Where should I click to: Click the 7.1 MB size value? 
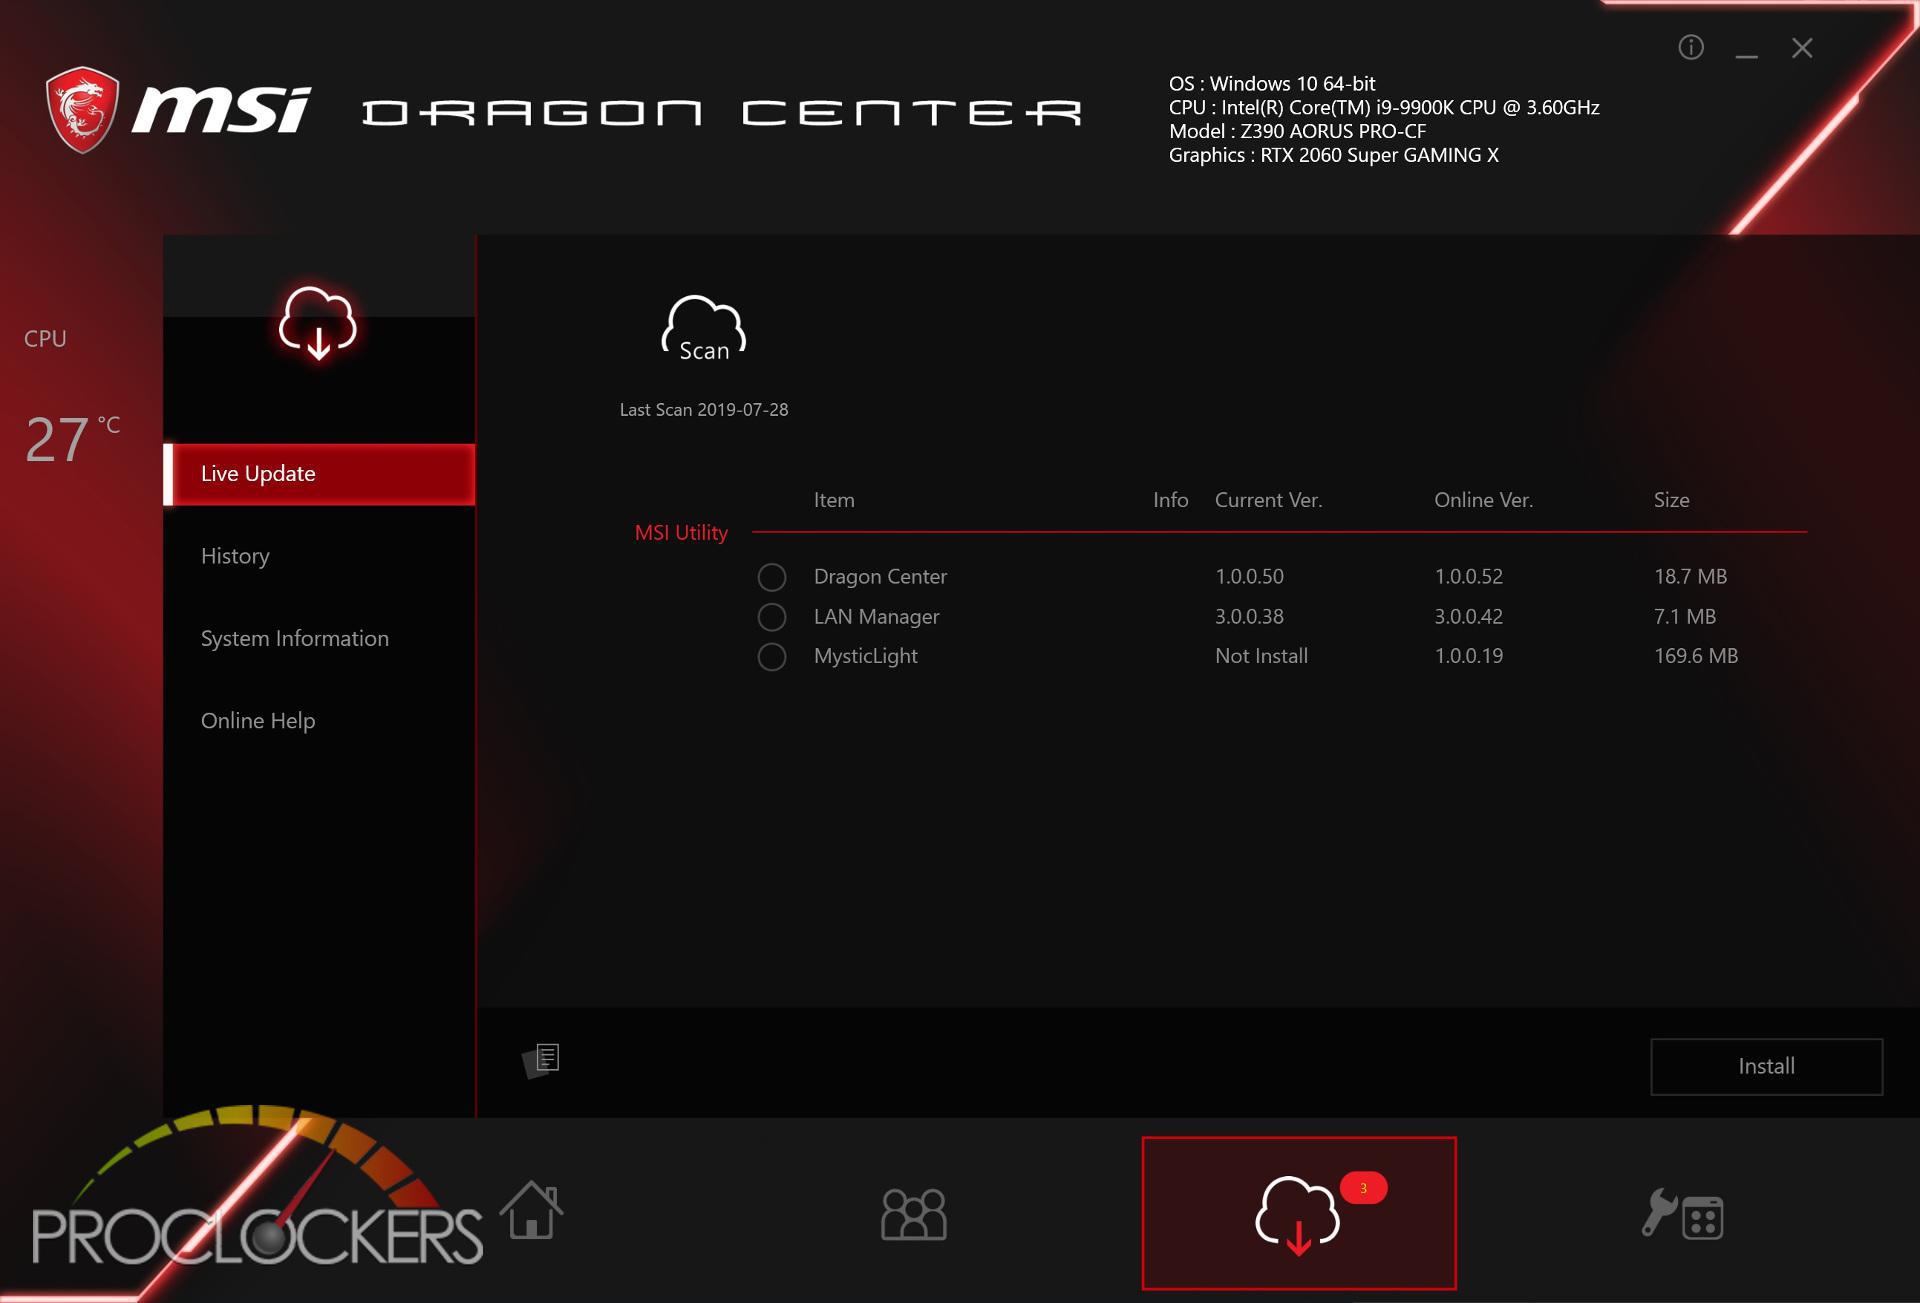point(1684,616)
